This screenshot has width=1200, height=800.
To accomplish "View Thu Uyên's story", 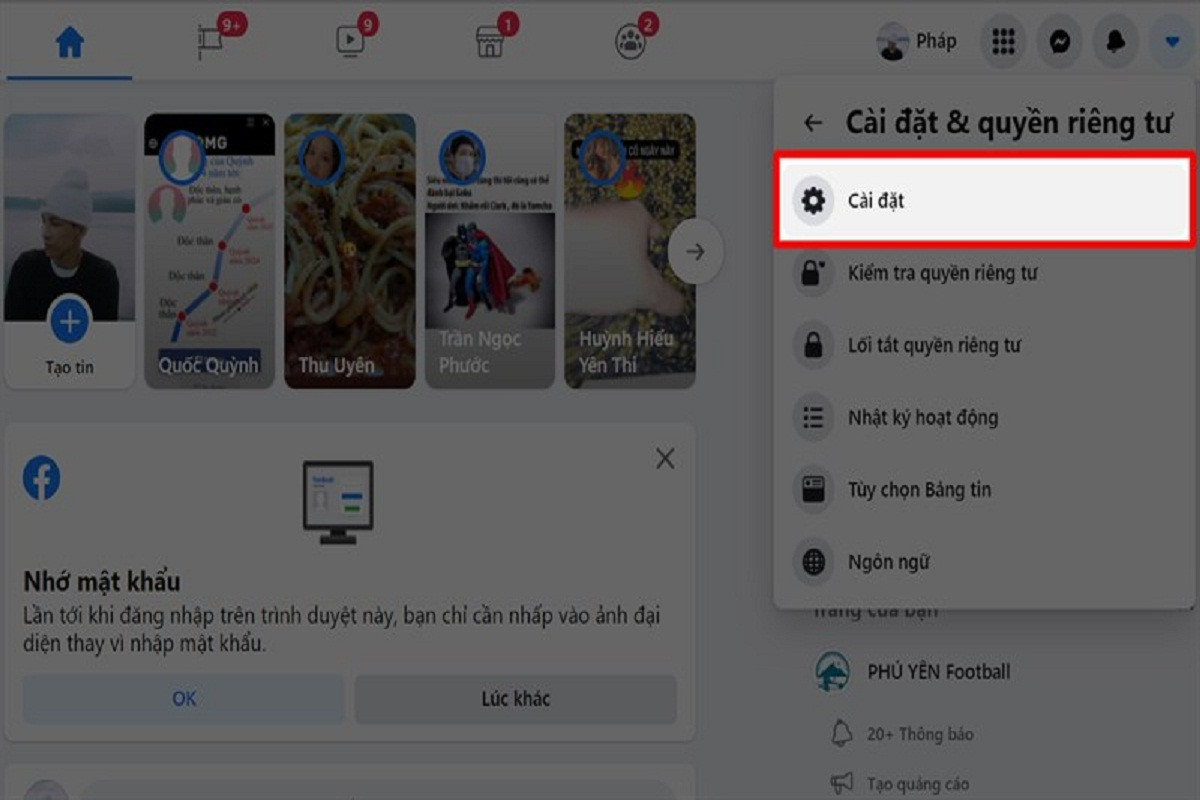I will [x=350, y=250].
